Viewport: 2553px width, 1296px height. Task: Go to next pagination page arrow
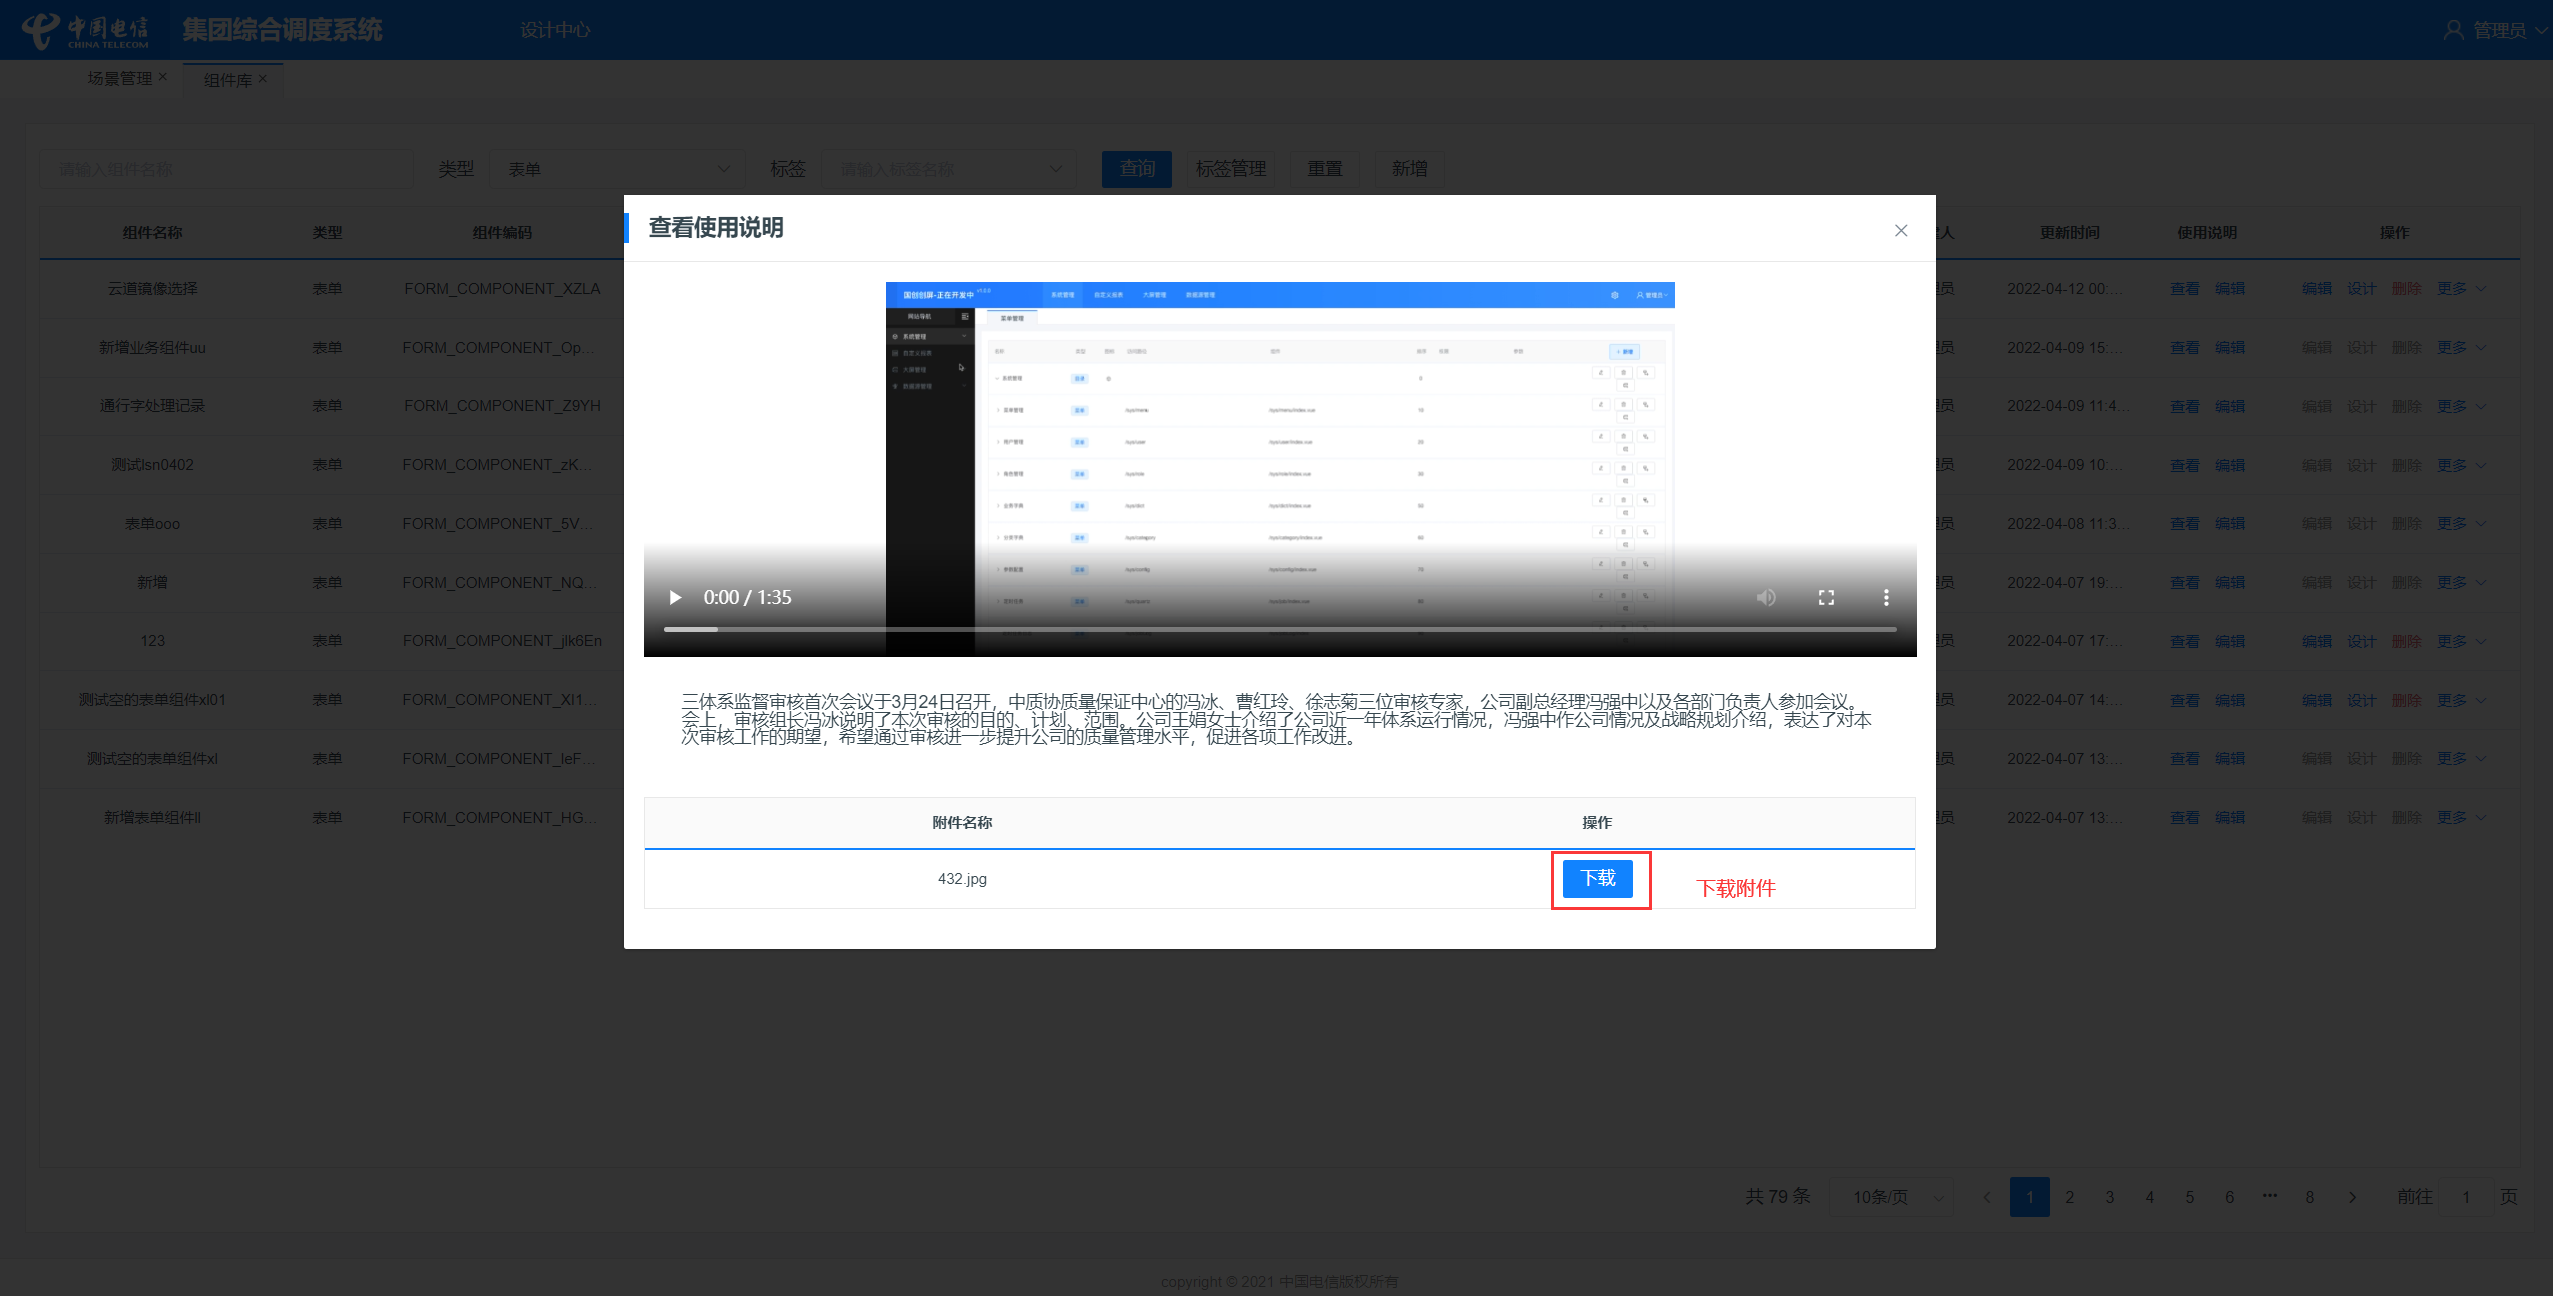(x=2352, y=1197)
